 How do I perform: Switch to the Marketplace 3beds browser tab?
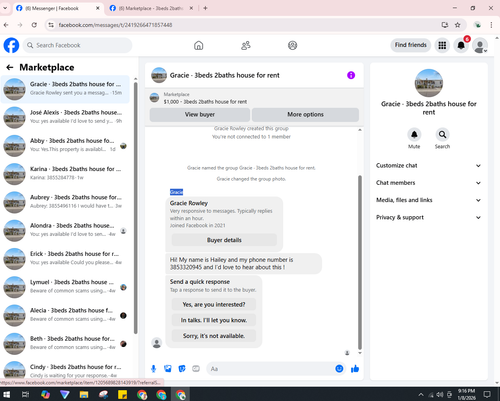click(150, 8)
